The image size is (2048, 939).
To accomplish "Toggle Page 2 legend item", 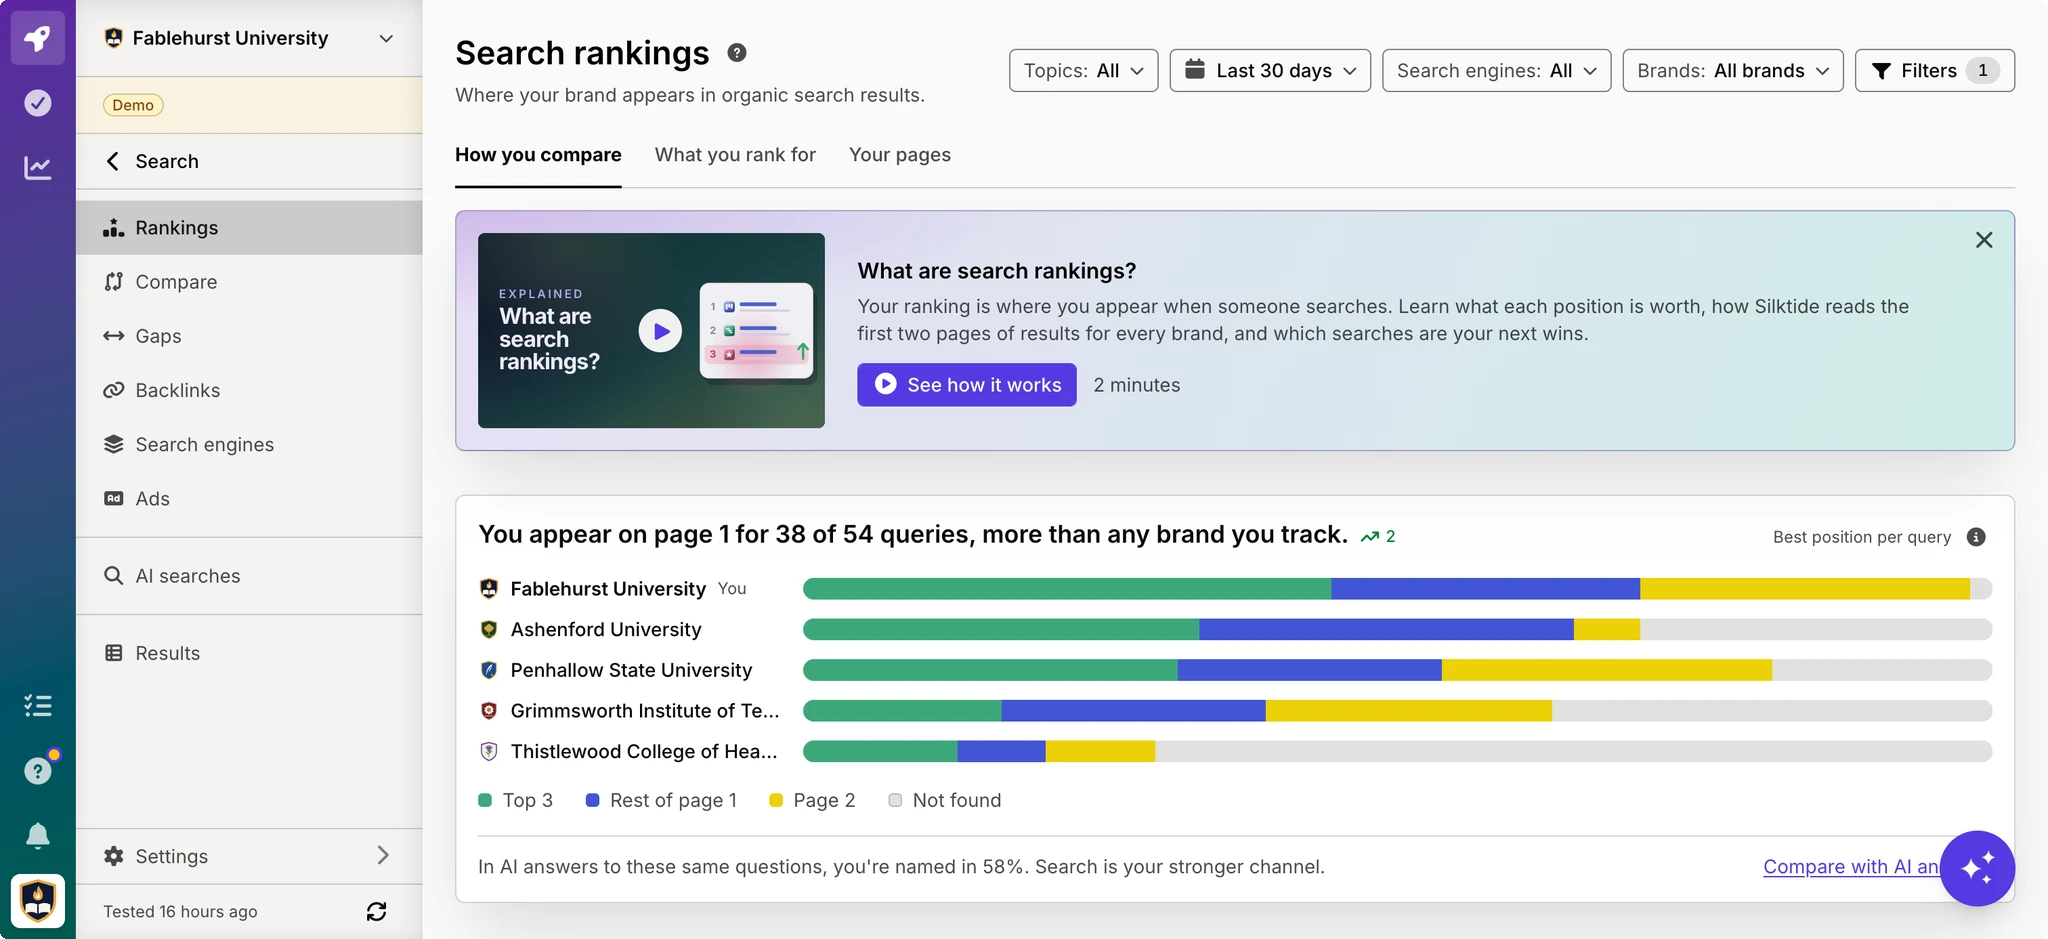I will (x=812, y=800).
